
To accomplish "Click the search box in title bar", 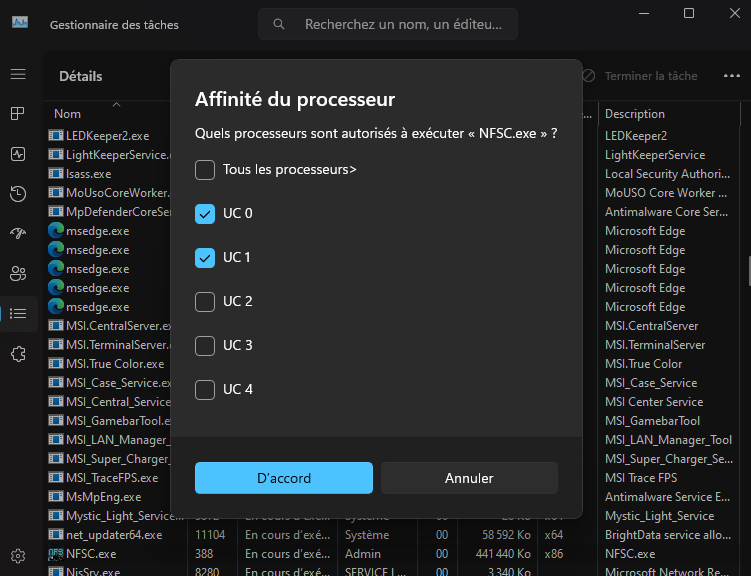I will 400,23.
